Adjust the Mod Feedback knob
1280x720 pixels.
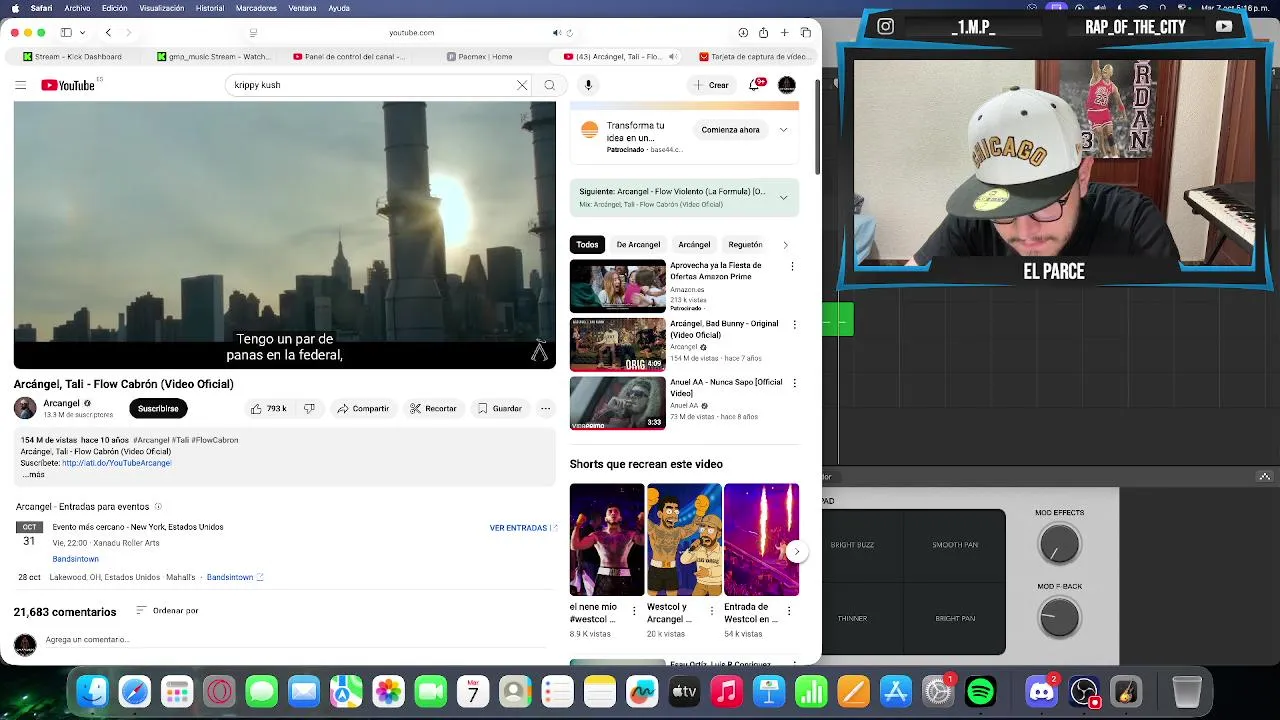(x=1059, y=618)
